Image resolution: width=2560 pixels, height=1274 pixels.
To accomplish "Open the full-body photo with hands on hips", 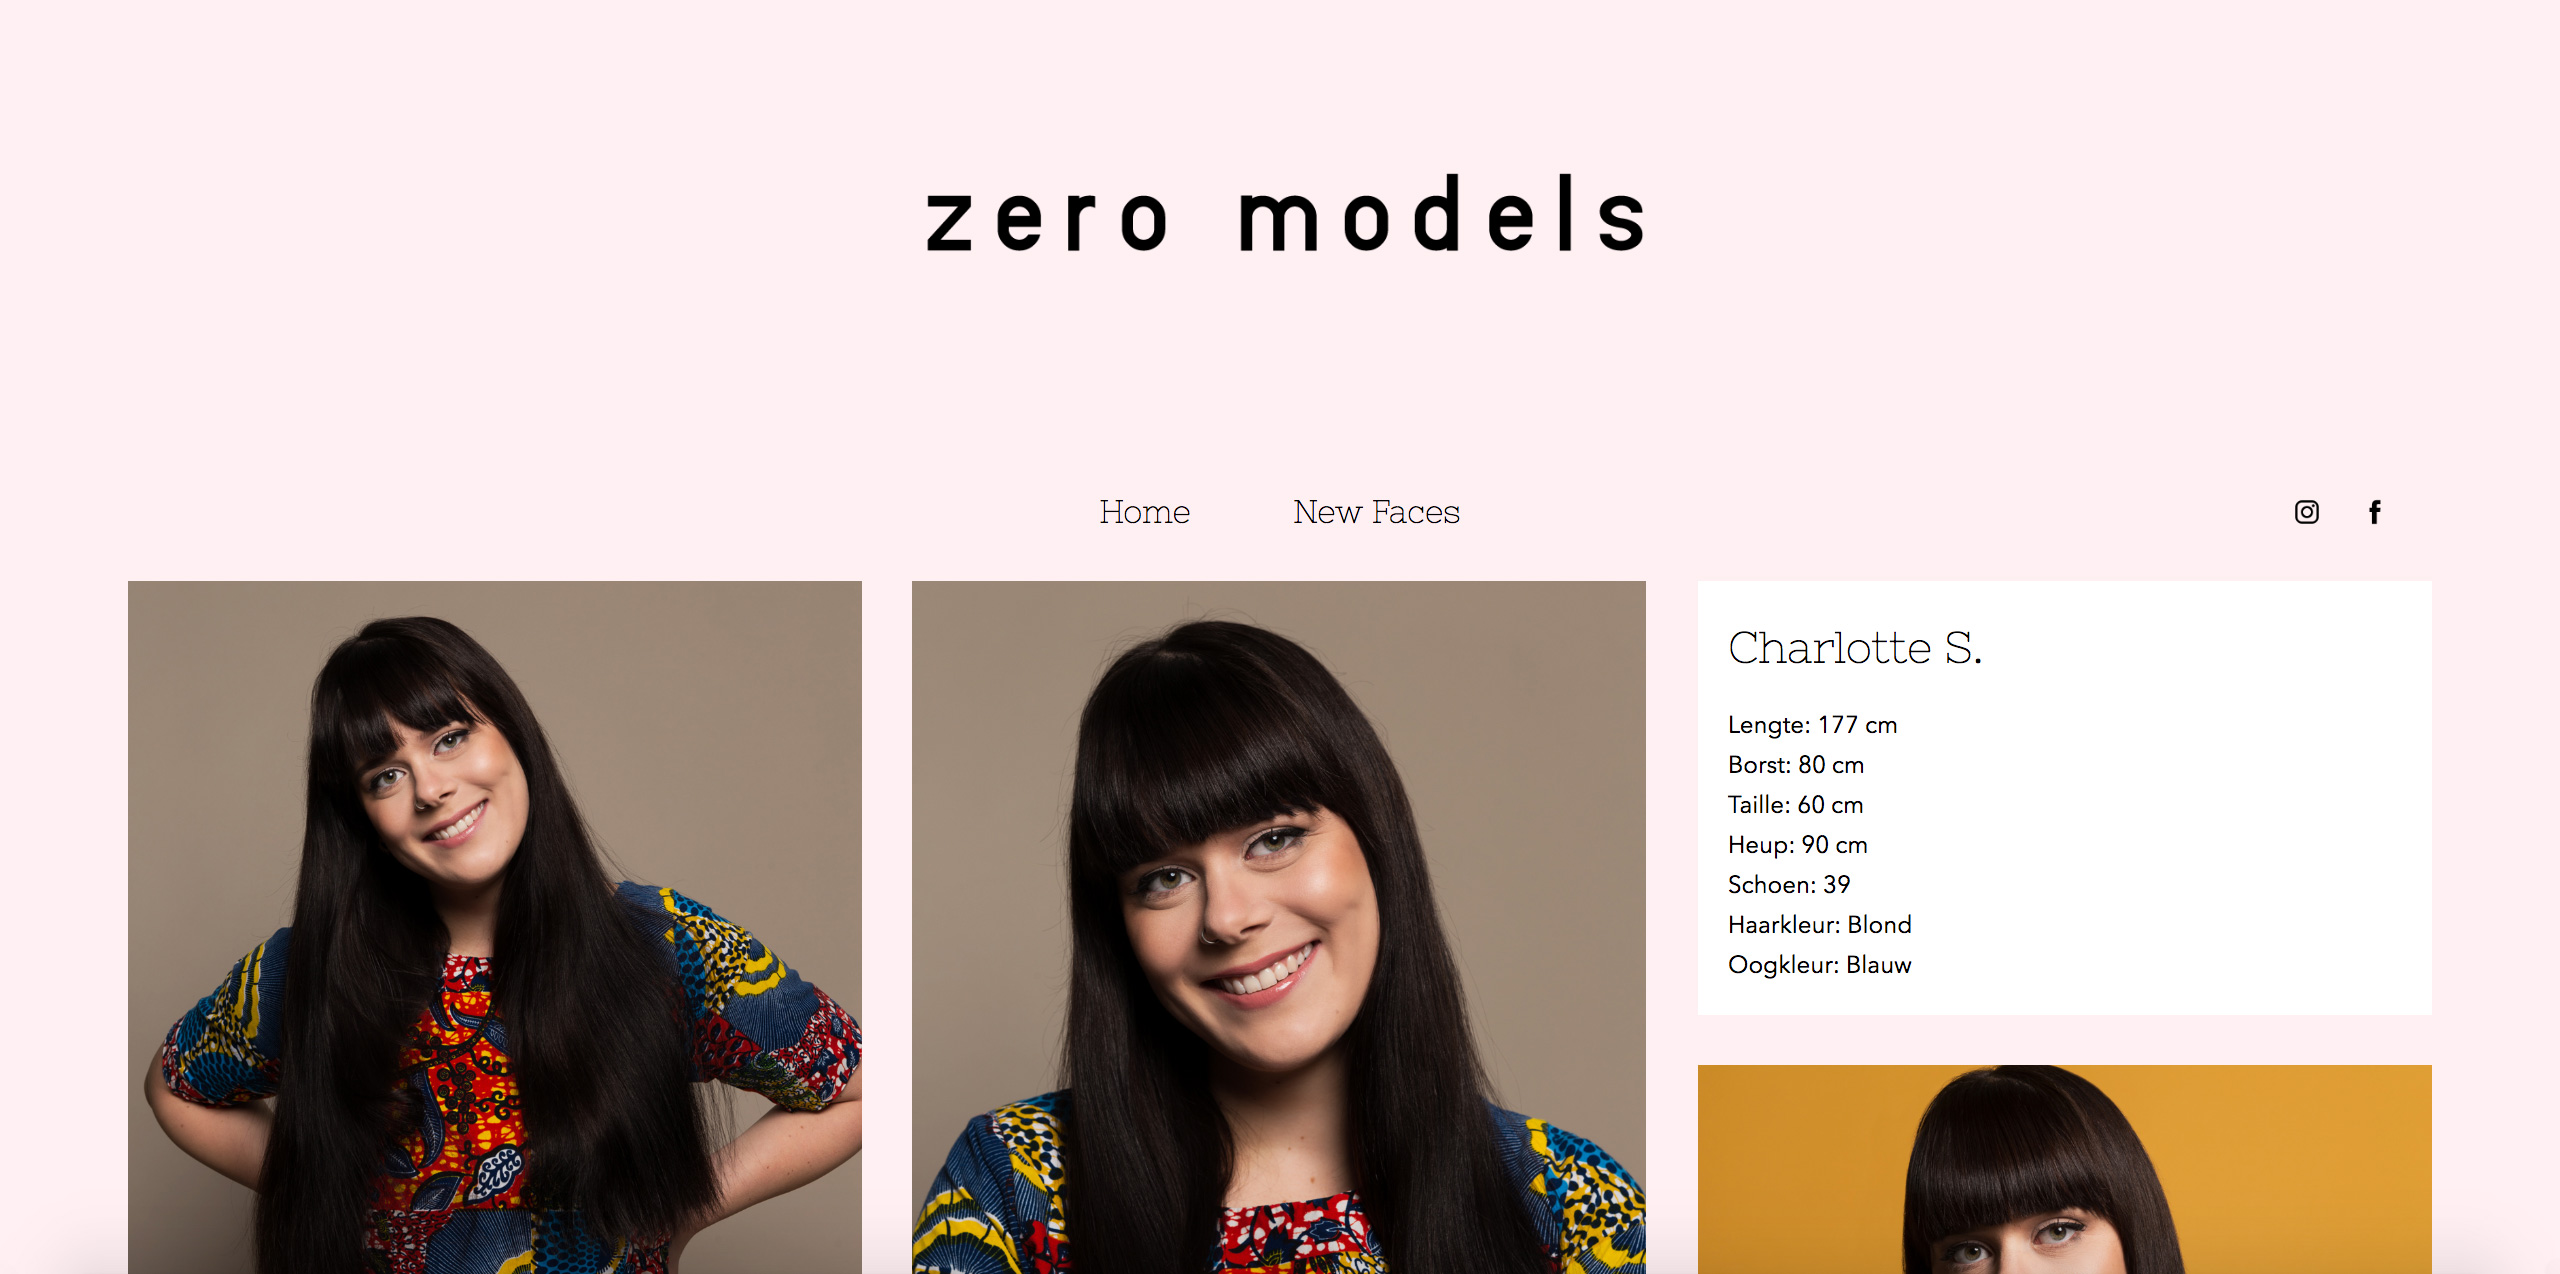I will click(495, 927).
